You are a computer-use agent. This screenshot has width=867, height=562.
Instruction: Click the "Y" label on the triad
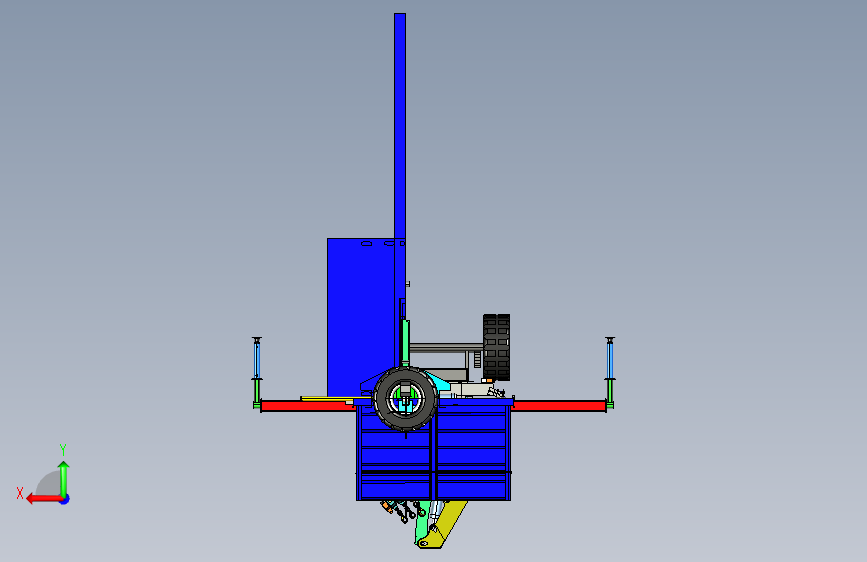[63, 450]
